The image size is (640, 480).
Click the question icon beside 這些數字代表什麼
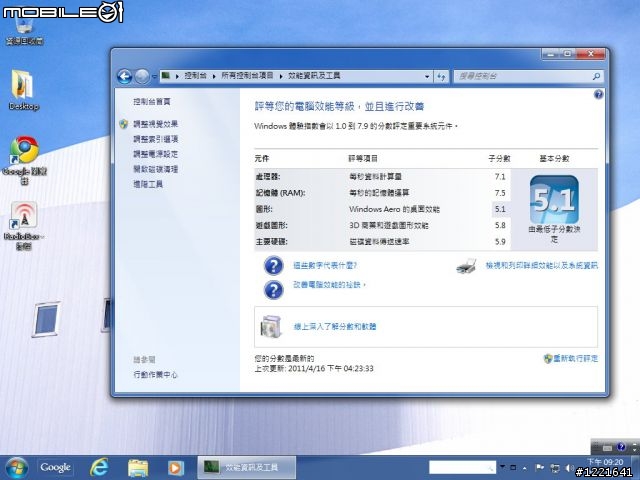point(273,266)
